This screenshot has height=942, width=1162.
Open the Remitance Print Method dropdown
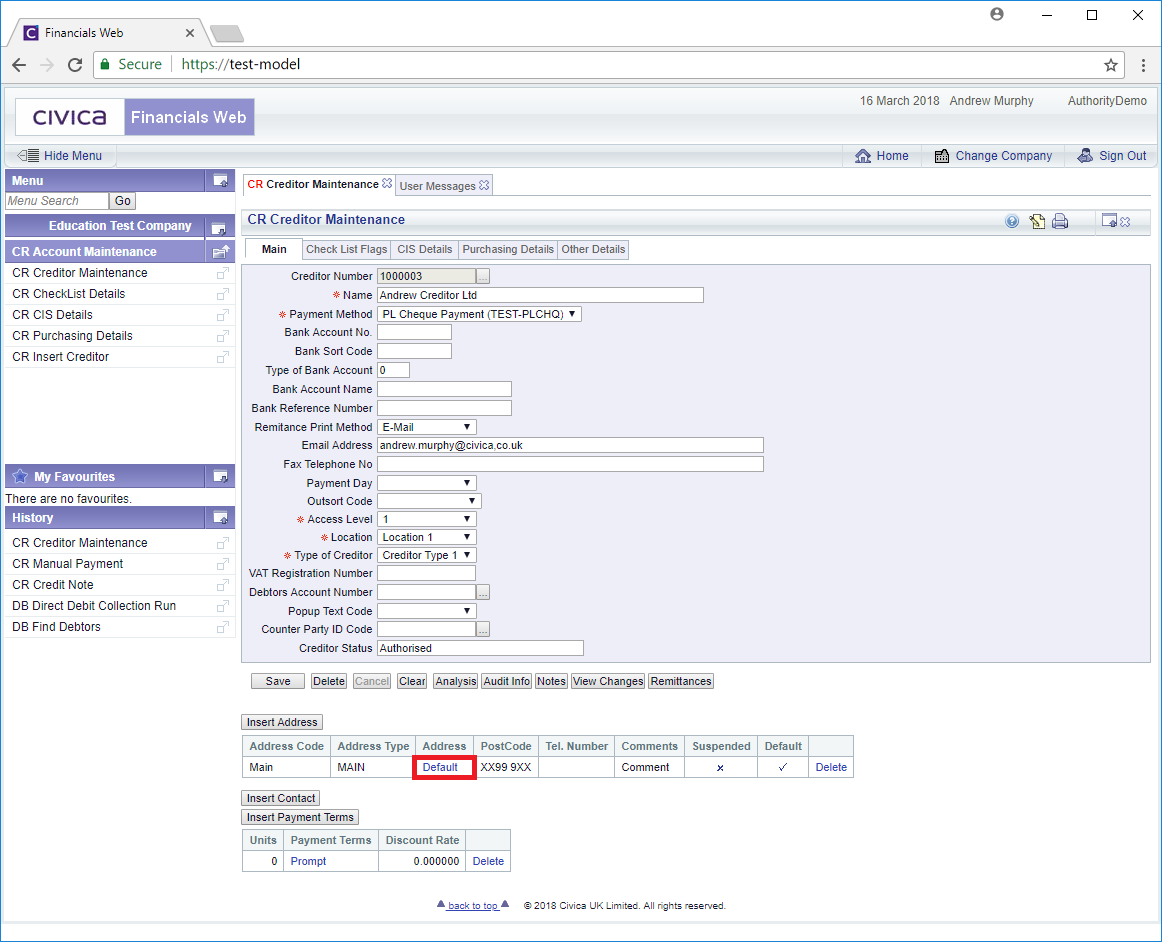pyautogui.click(x=427, y=427)
